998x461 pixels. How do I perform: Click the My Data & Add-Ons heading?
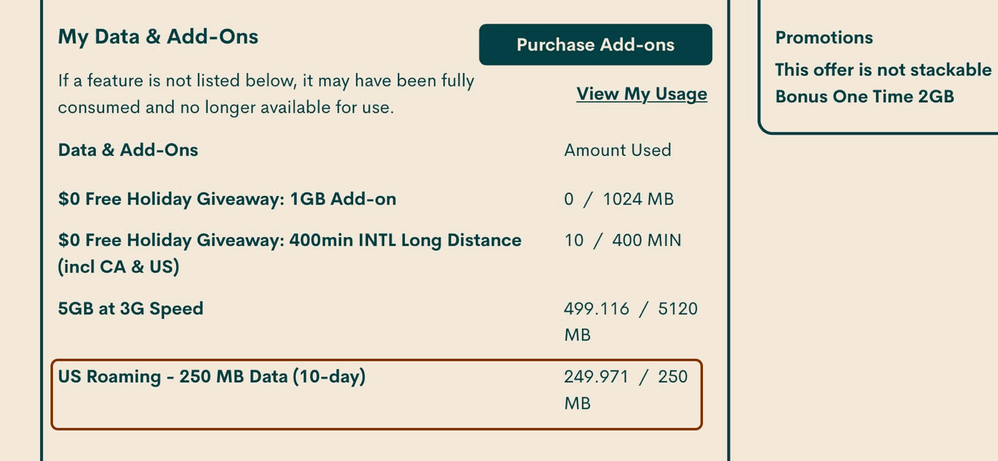pyautogui.click(x=158, y=37)
